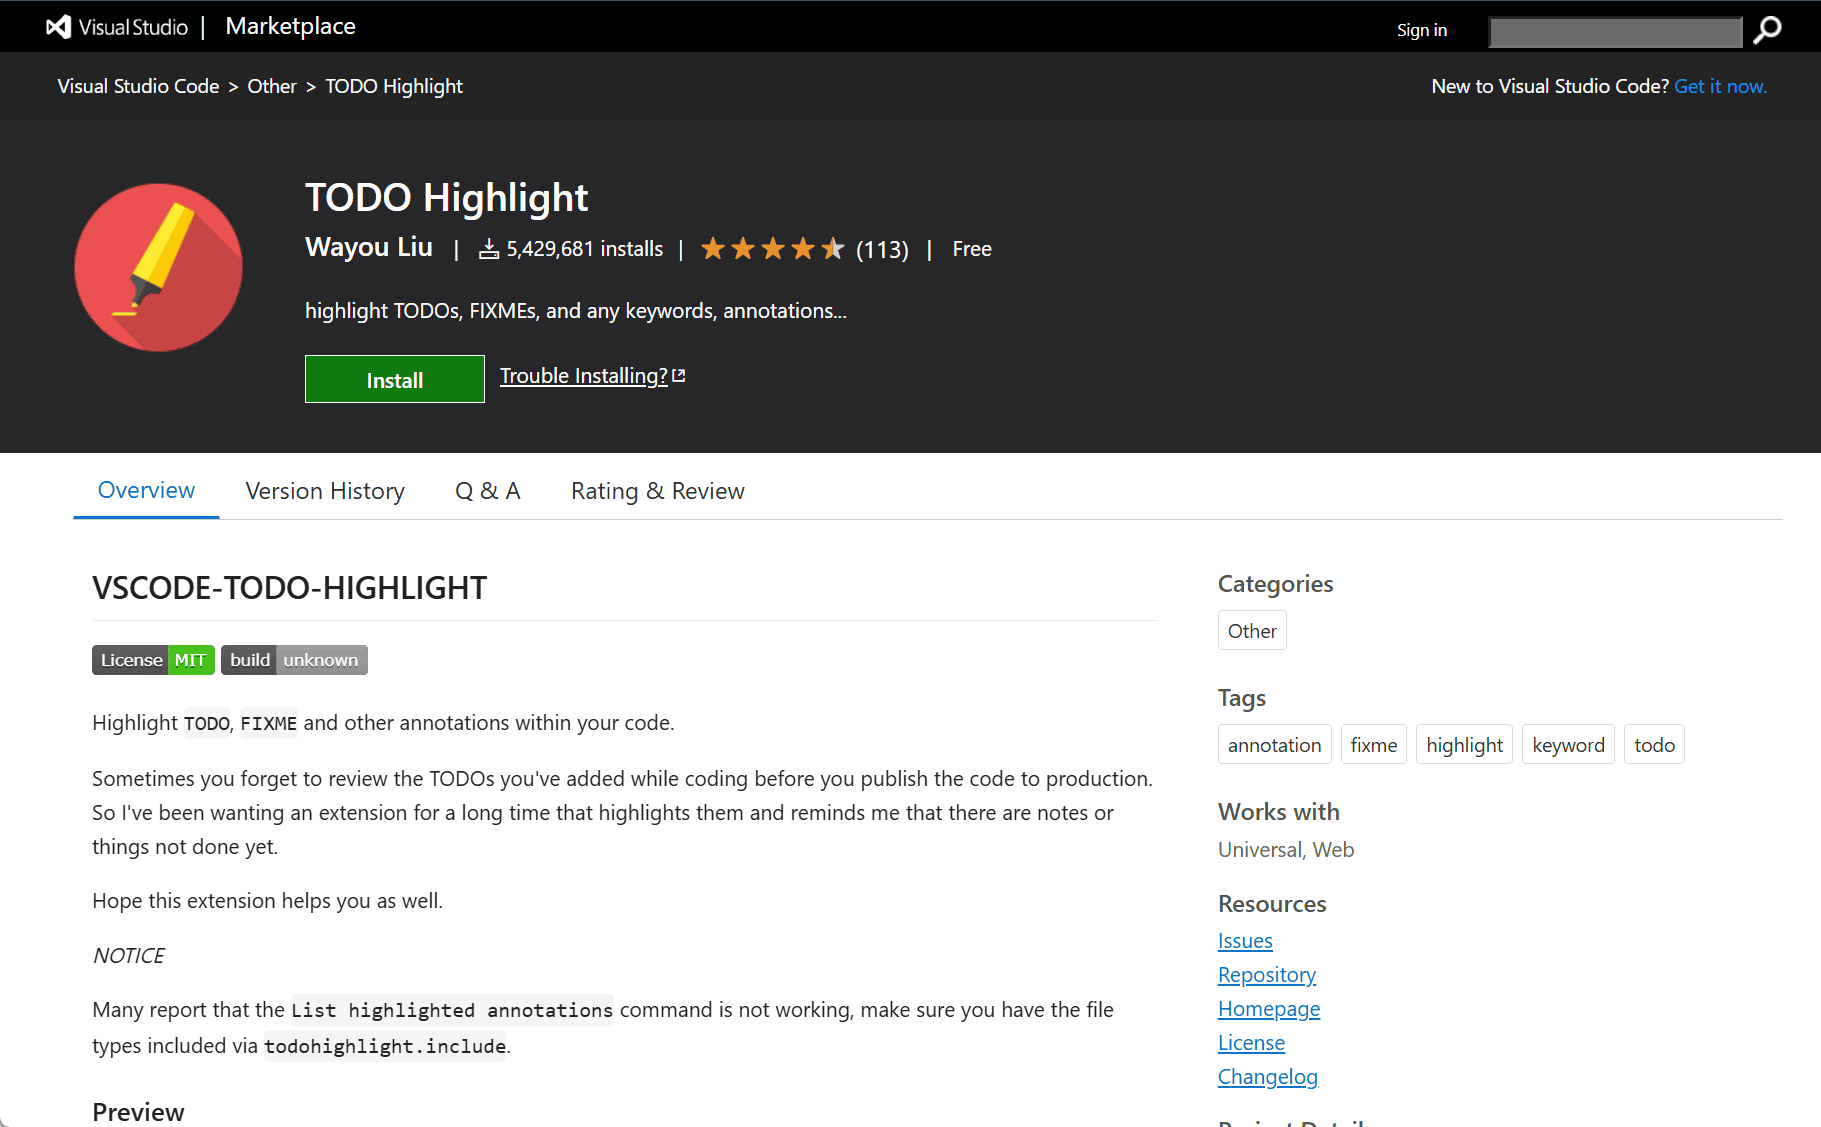Click the build unknown badge
The height and width of the screenshot is (1127, 1821).
point(294,660)
